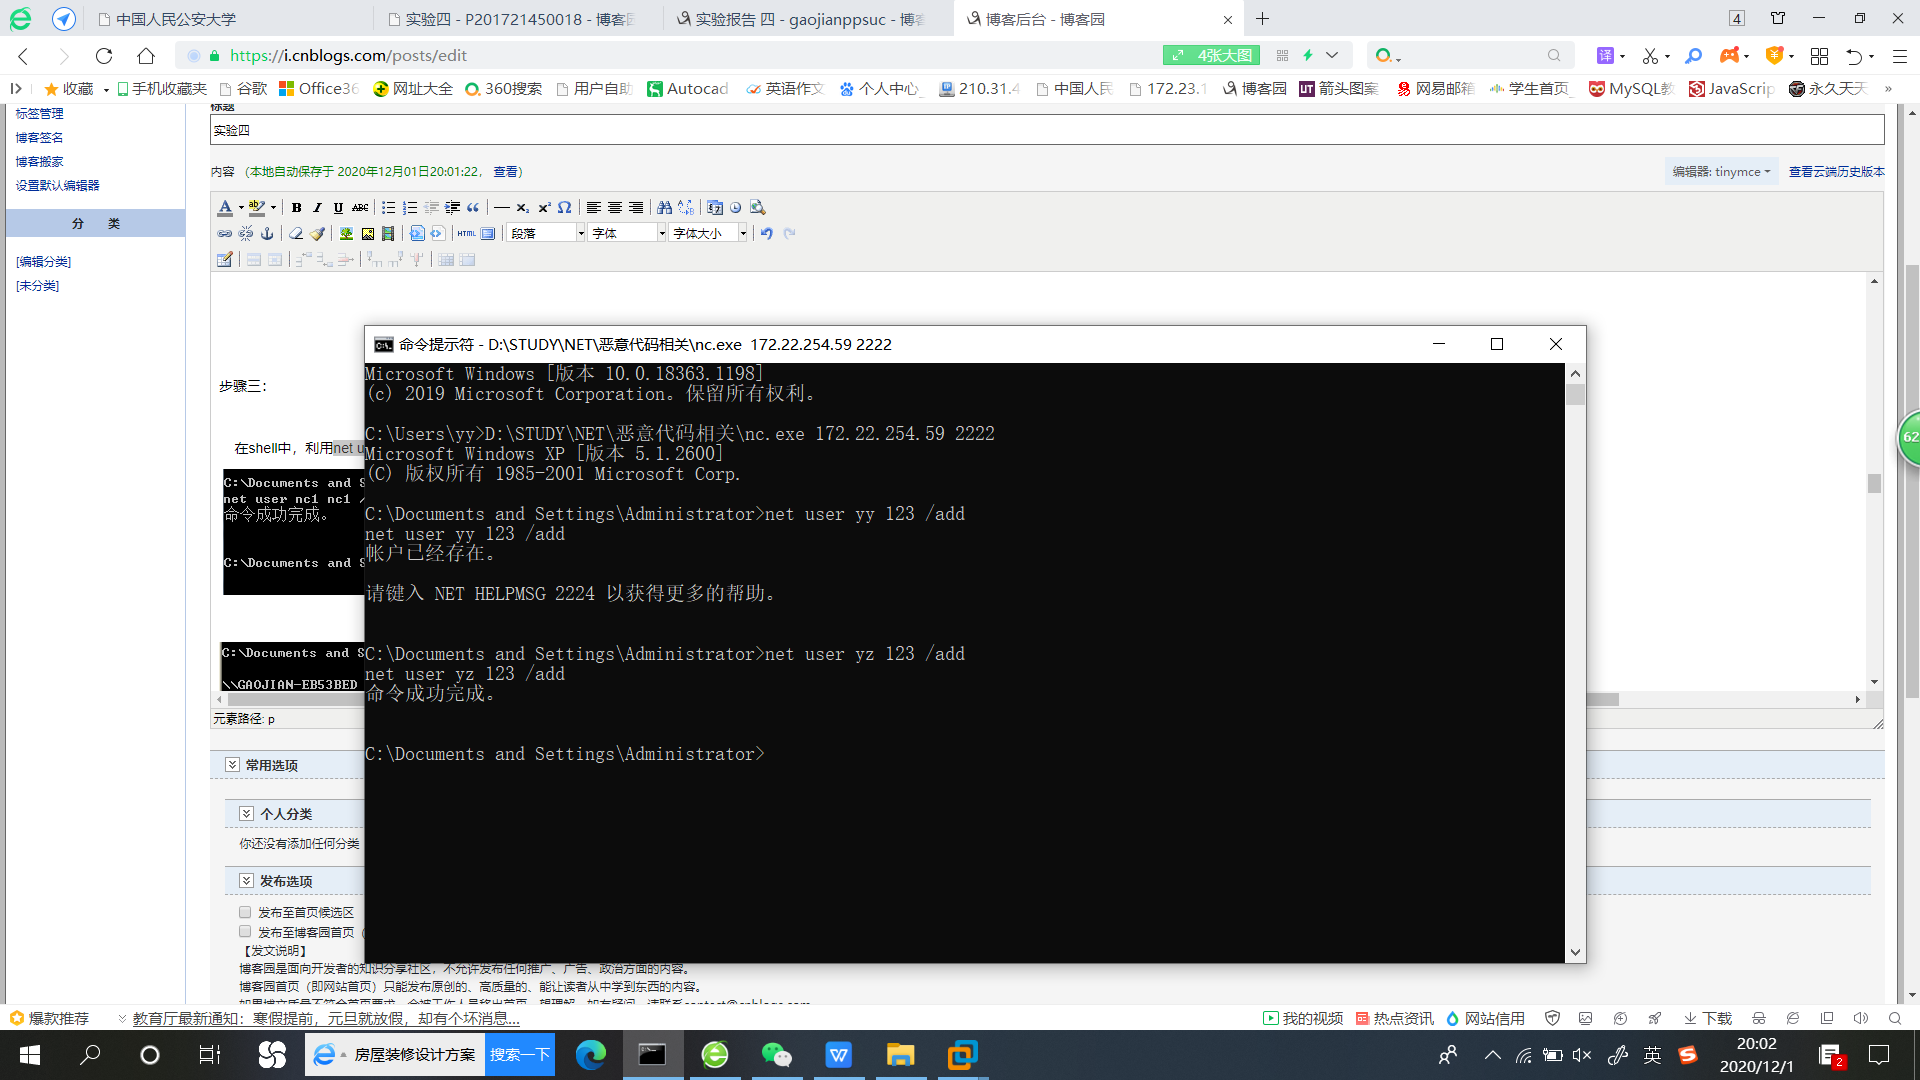1920x1080 pixels.
Task: Click the italic formatting icon
Action: (x=317, y=208)
